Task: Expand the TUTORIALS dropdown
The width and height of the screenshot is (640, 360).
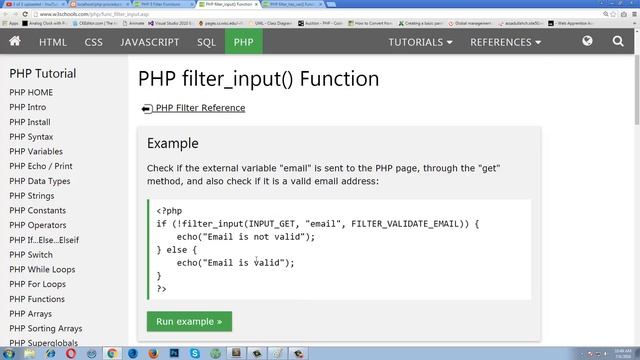Action: [x=420, y=42]
